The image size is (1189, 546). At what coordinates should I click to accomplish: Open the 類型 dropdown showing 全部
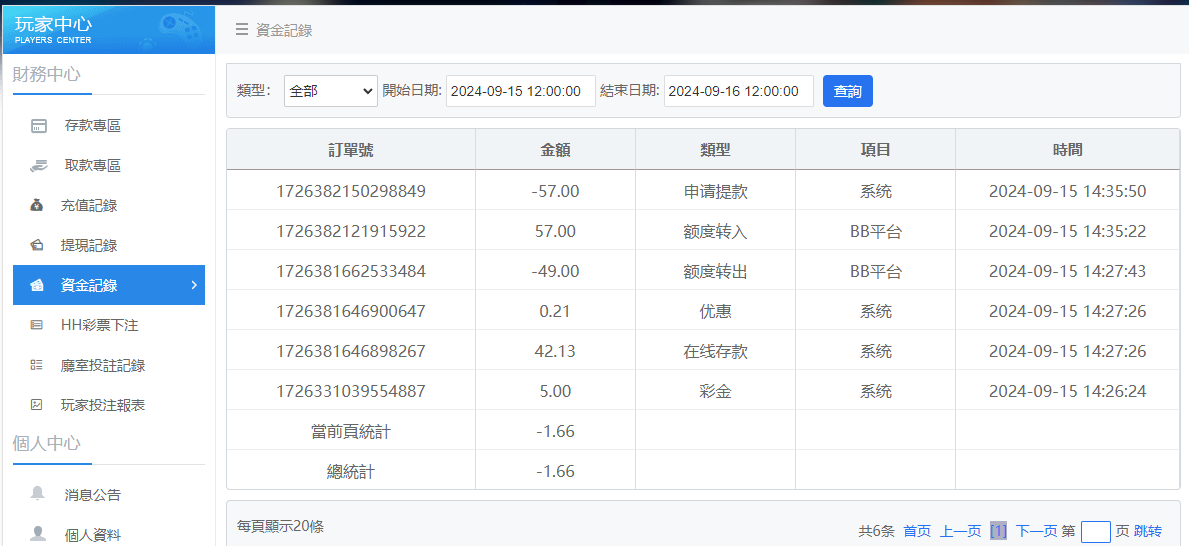[330, 91]
